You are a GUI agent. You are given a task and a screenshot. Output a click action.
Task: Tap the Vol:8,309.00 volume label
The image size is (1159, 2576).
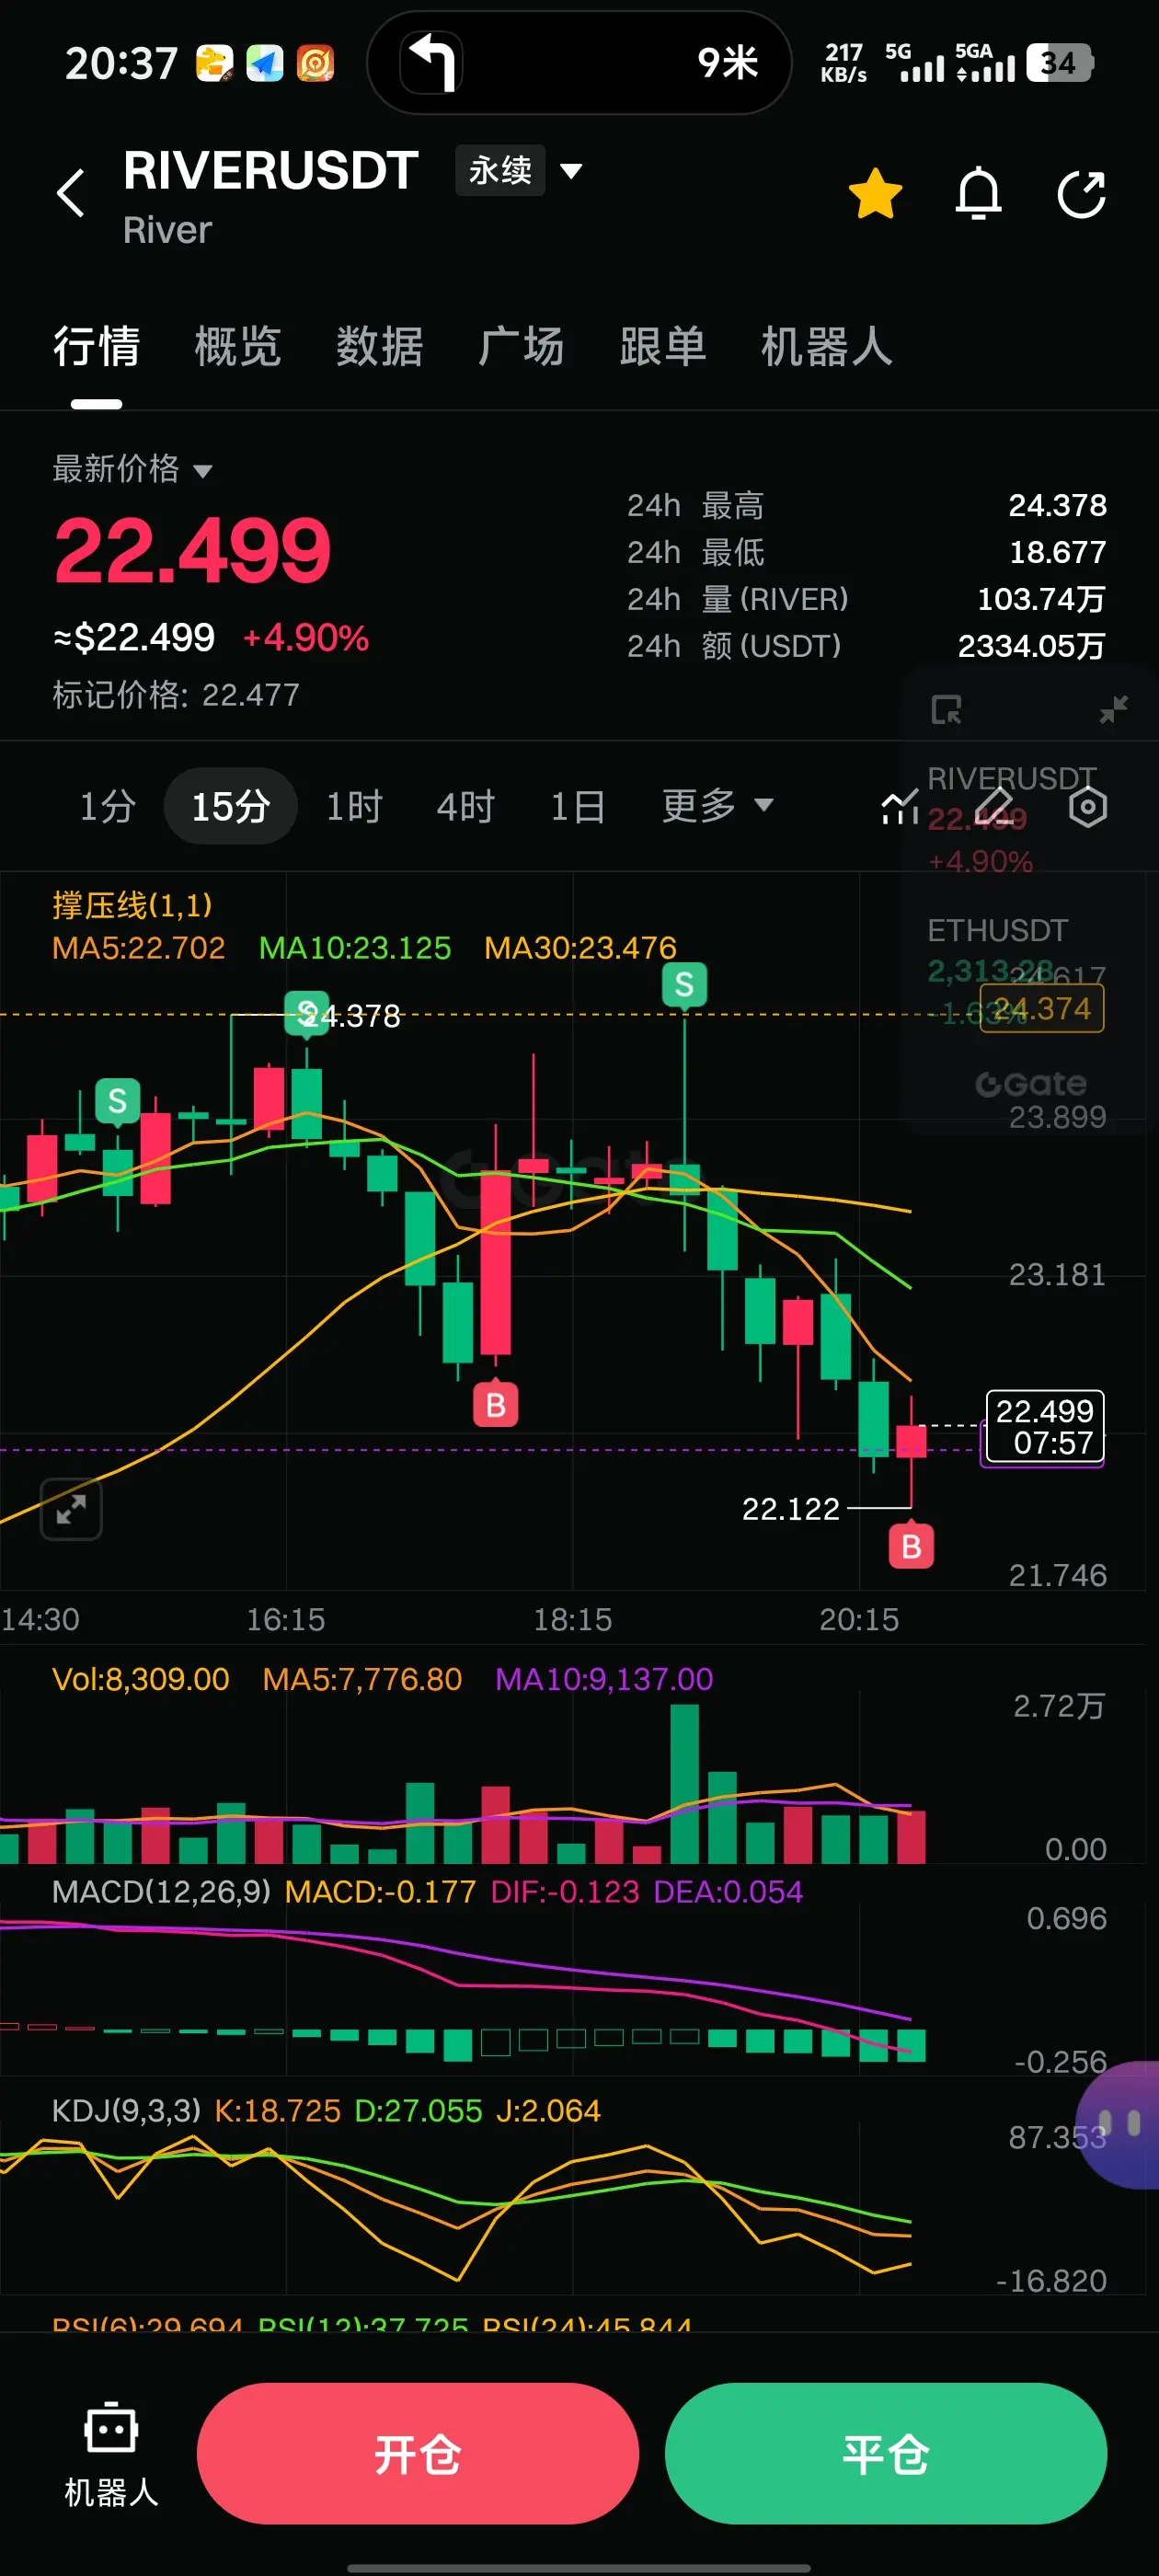coord(141,1679)
